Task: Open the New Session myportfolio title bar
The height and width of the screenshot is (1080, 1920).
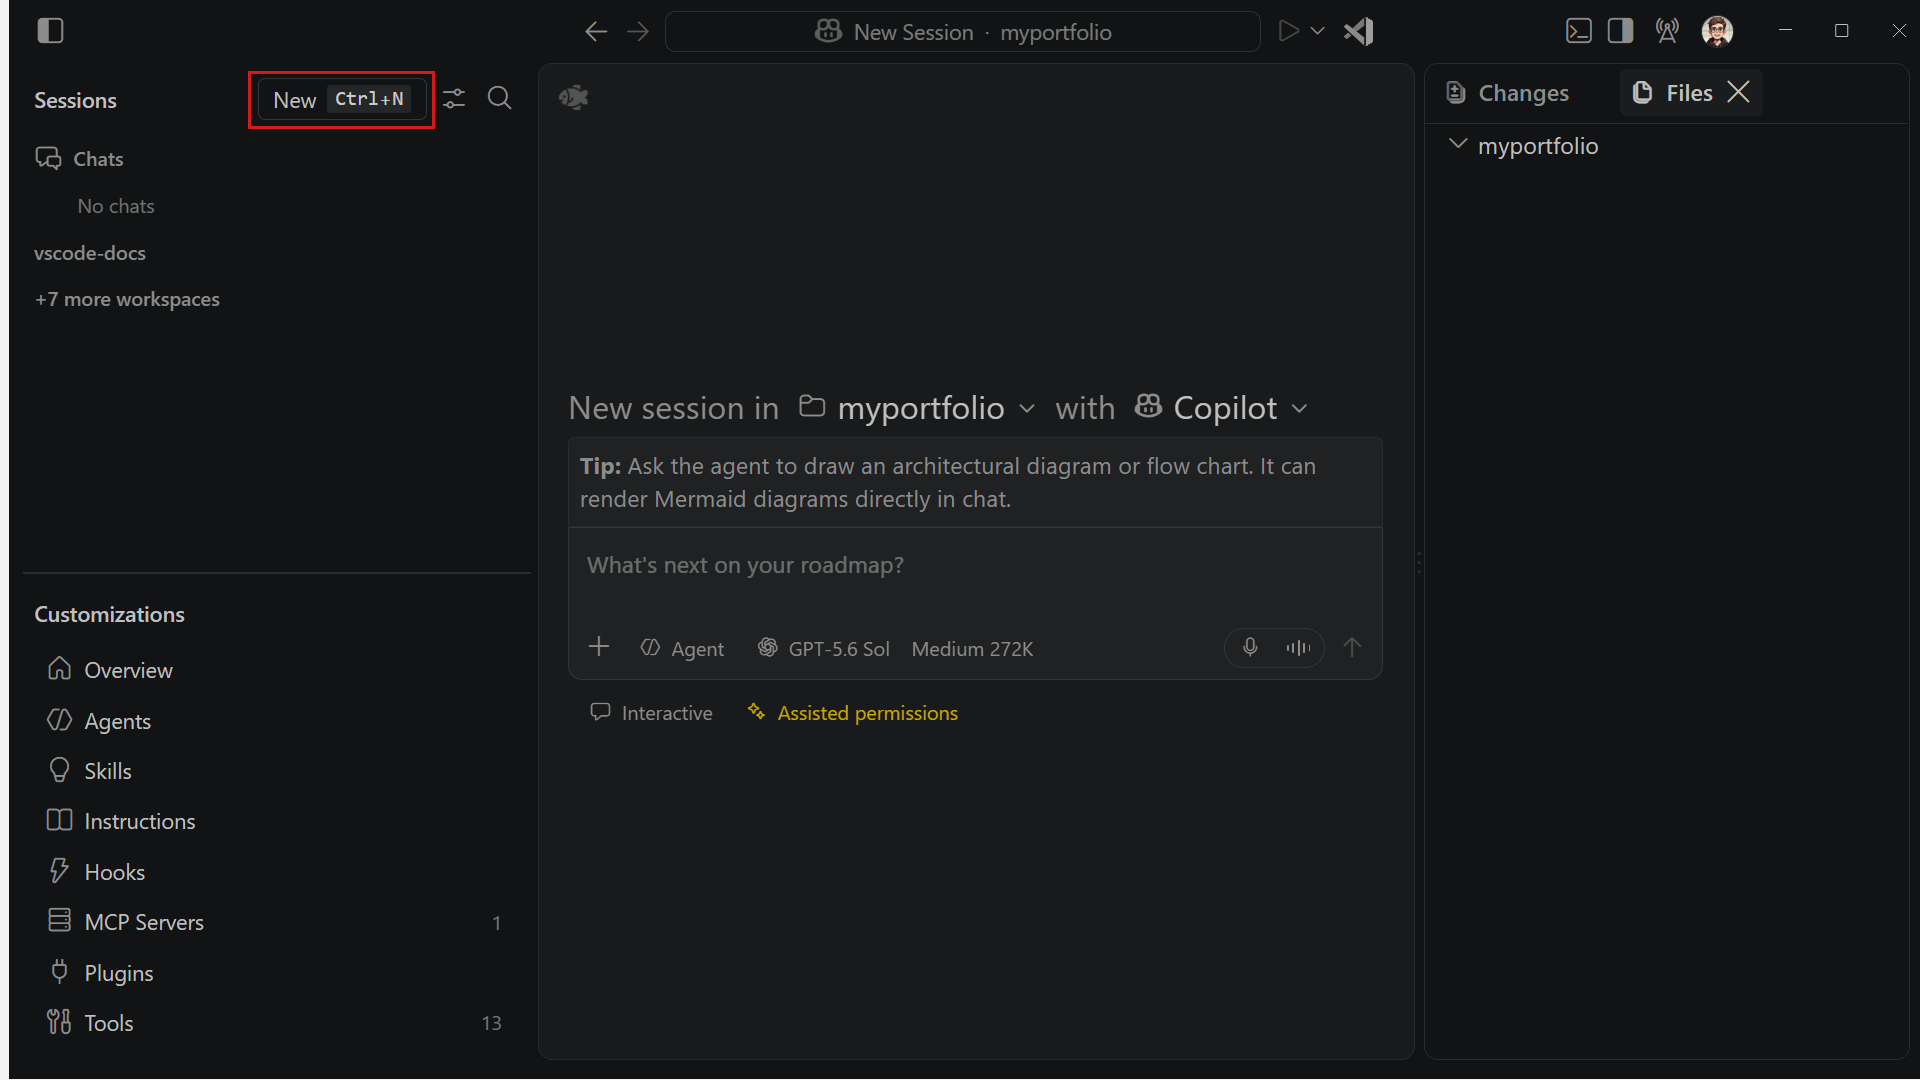Action: pyautogui.click(x=962, y=32)
